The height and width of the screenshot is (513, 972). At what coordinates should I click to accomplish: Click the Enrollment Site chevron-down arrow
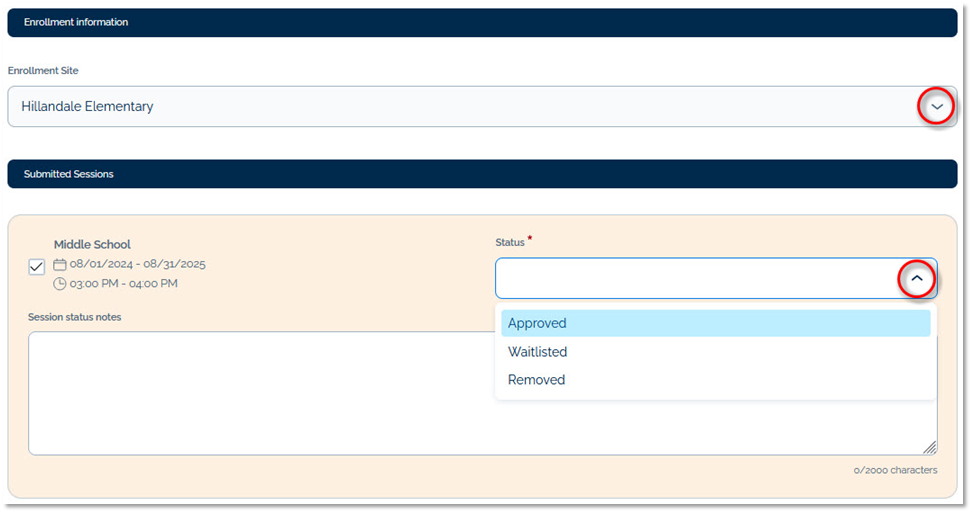(937, 107)
